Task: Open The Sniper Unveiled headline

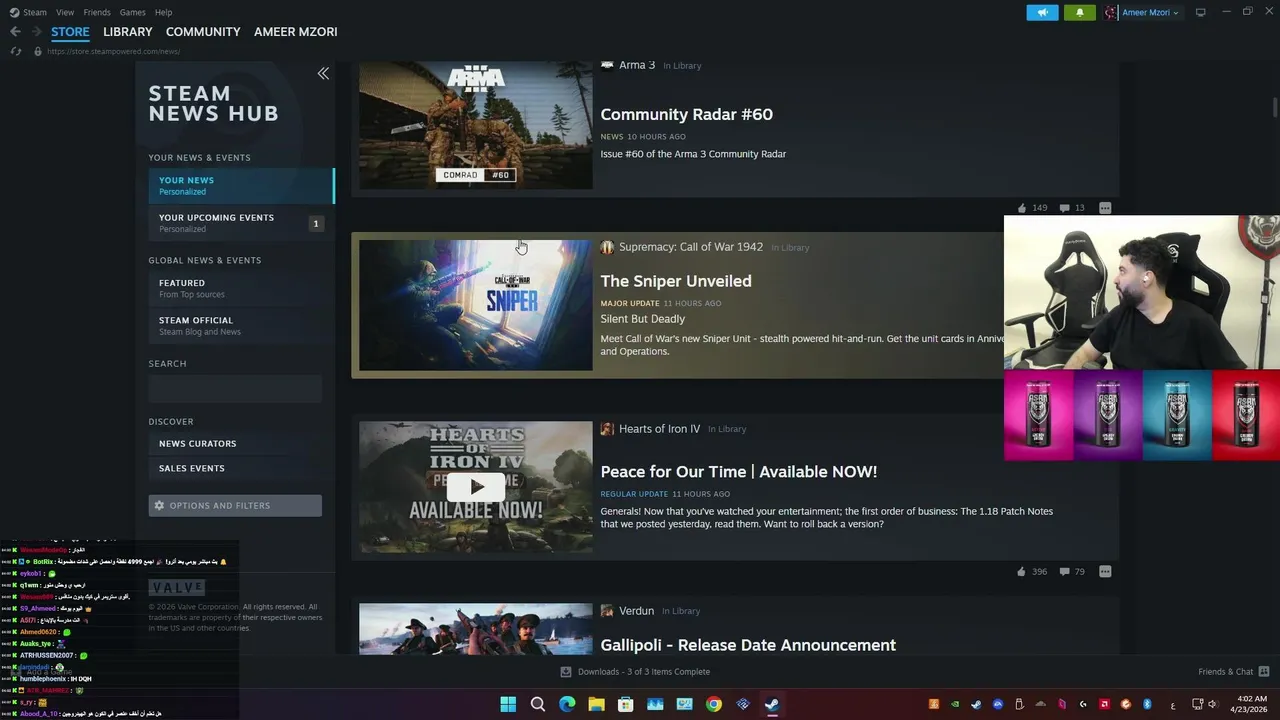Action: click(x=676, y=281)
